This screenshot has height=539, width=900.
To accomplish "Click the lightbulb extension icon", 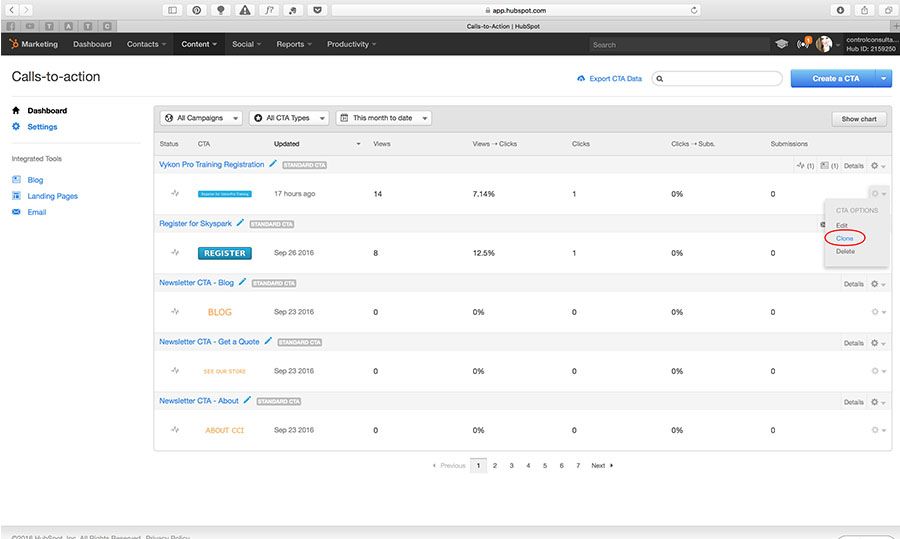I will pyautogui.click(x=220, y=10).
